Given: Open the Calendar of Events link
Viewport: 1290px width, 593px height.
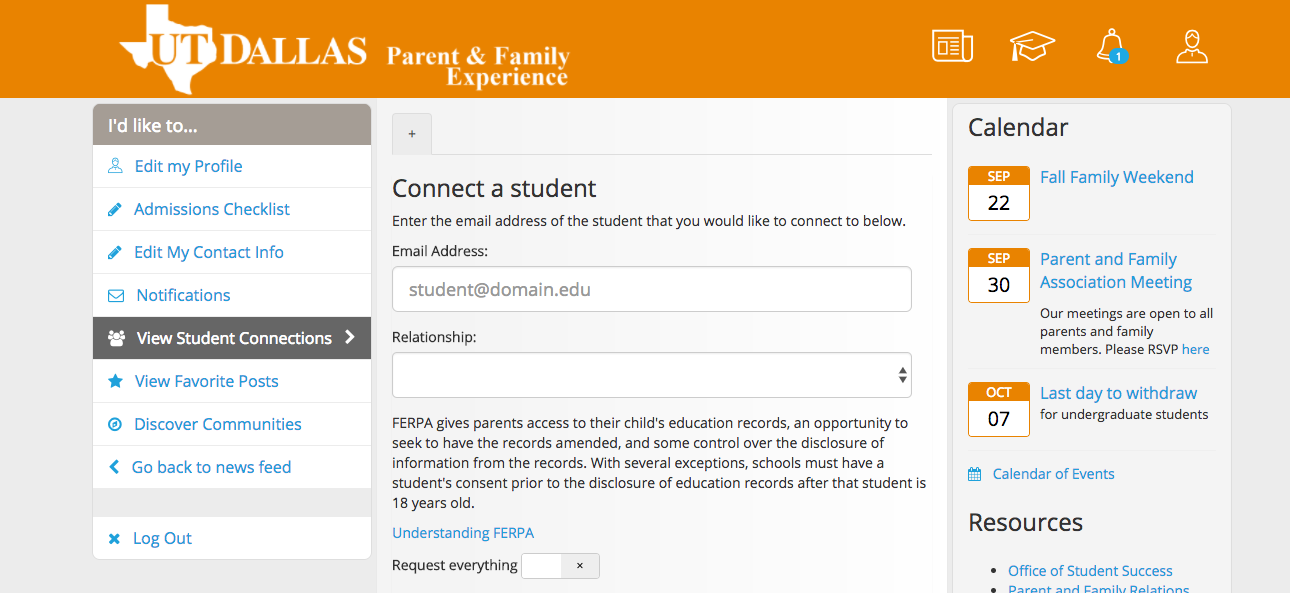Looking at the screenshot, I should point(1053,474).
